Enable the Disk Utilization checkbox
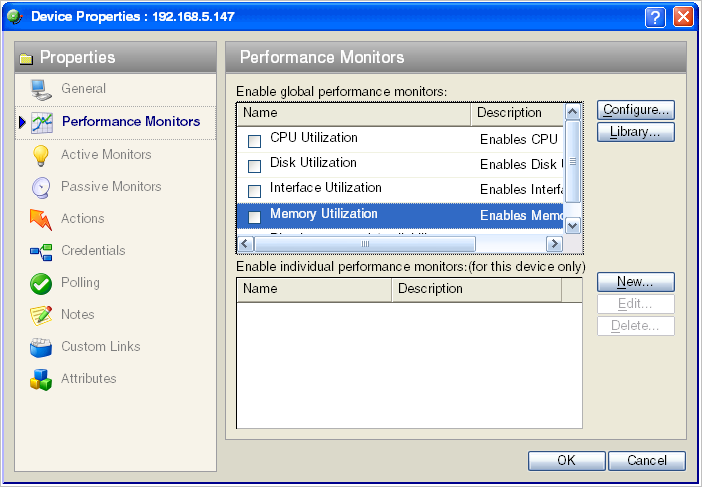702x487 pixels. pos(254,167)
